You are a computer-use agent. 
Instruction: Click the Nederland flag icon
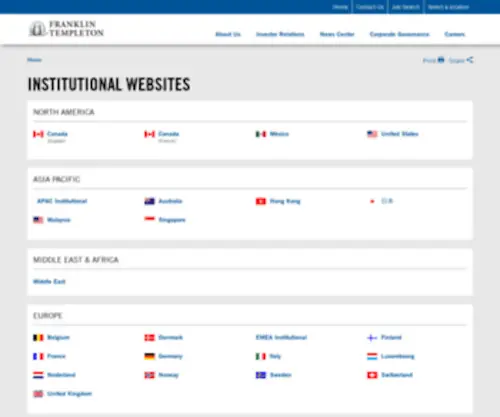[38, 375]
